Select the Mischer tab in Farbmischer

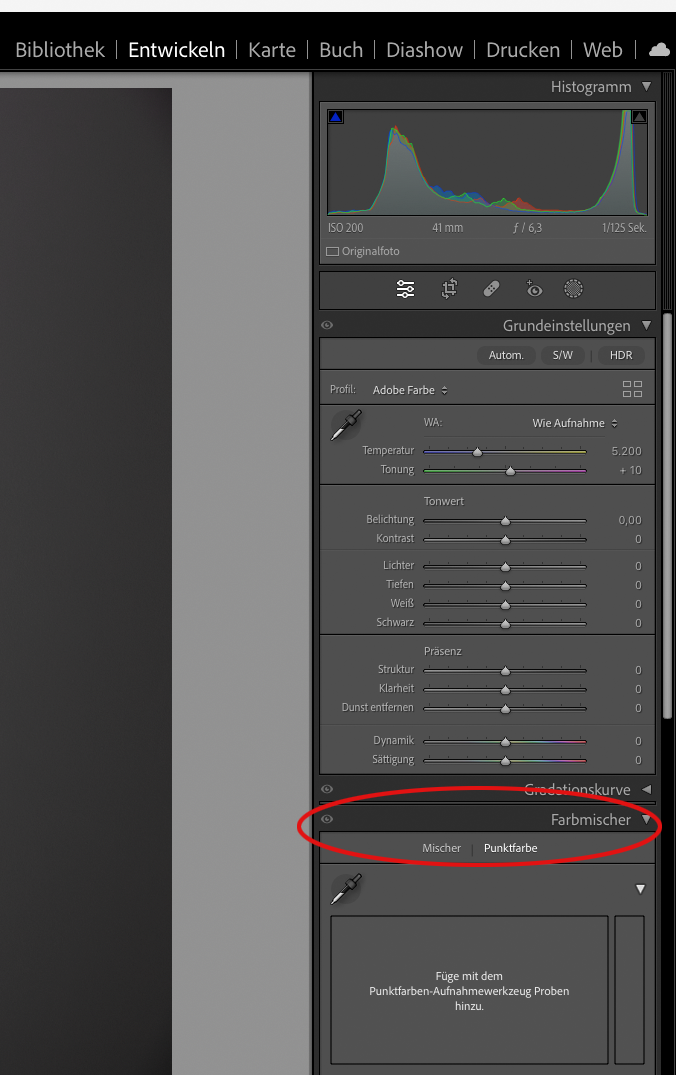[x=442, y=848]
